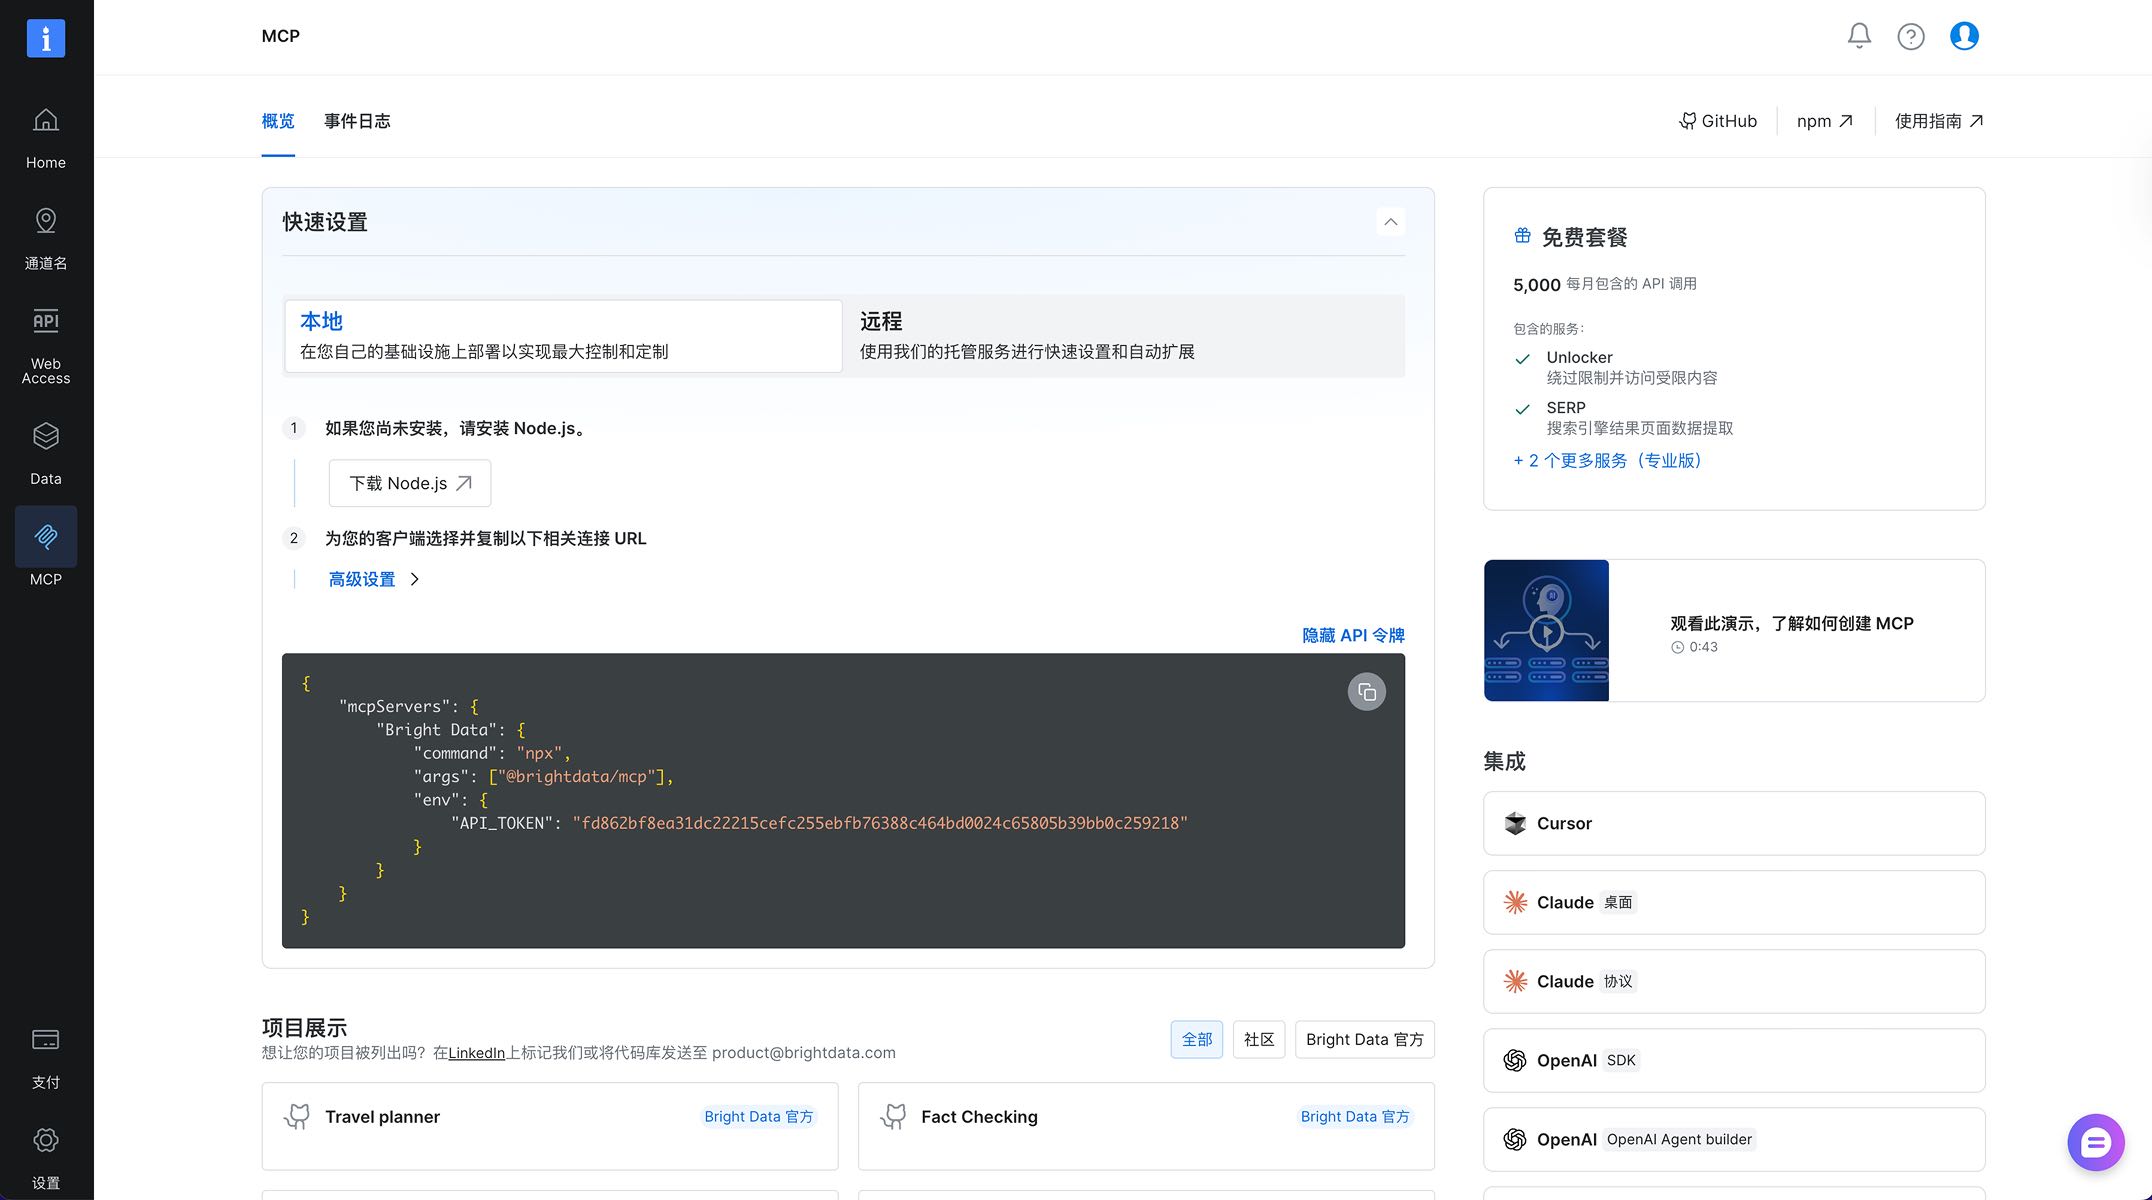Click the Claude 协议 starburst icon
Image resolution: width=2152 pixels, height=1200 pixels.
[x=1515, y=981]
